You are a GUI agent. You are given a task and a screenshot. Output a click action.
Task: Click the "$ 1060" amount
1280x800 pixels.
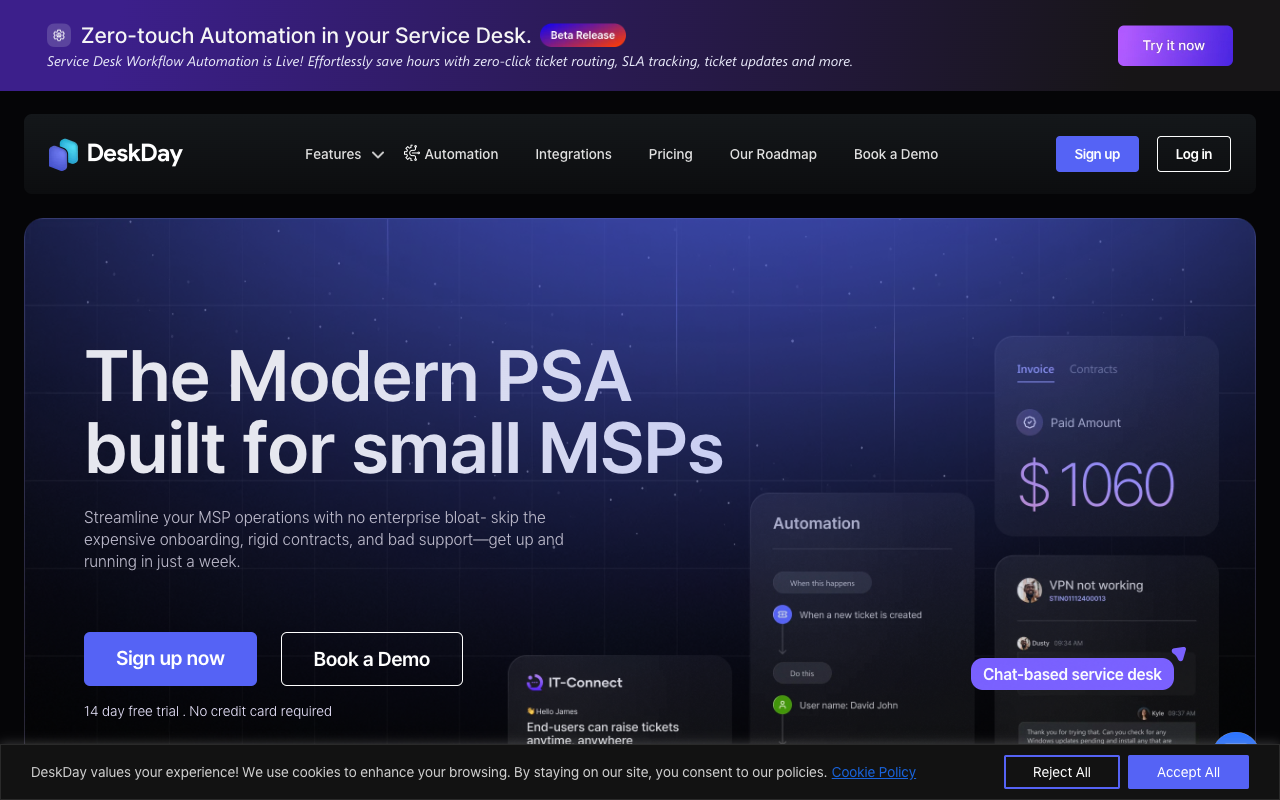point(1096,485)
